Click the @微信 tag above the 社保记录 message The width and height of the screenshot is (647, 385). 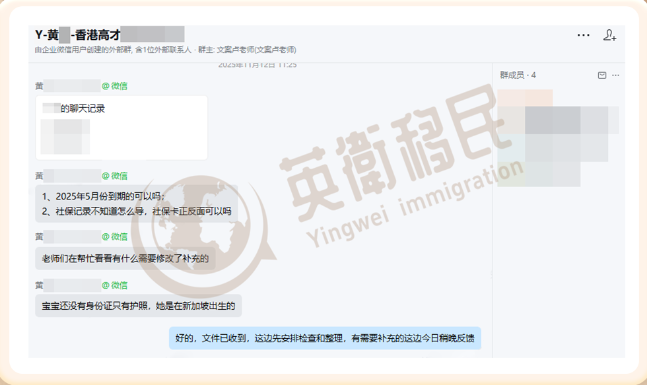(x=114, y=176)
